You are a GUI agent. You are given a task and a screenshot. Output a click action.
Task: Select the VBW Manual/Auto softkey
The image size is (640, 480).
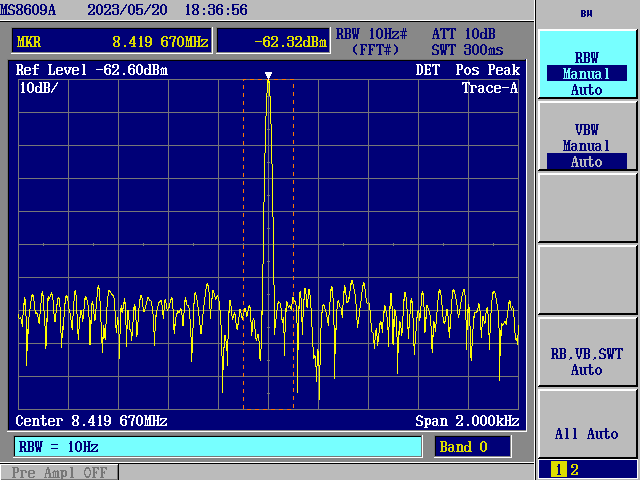[x=587, y=136]
